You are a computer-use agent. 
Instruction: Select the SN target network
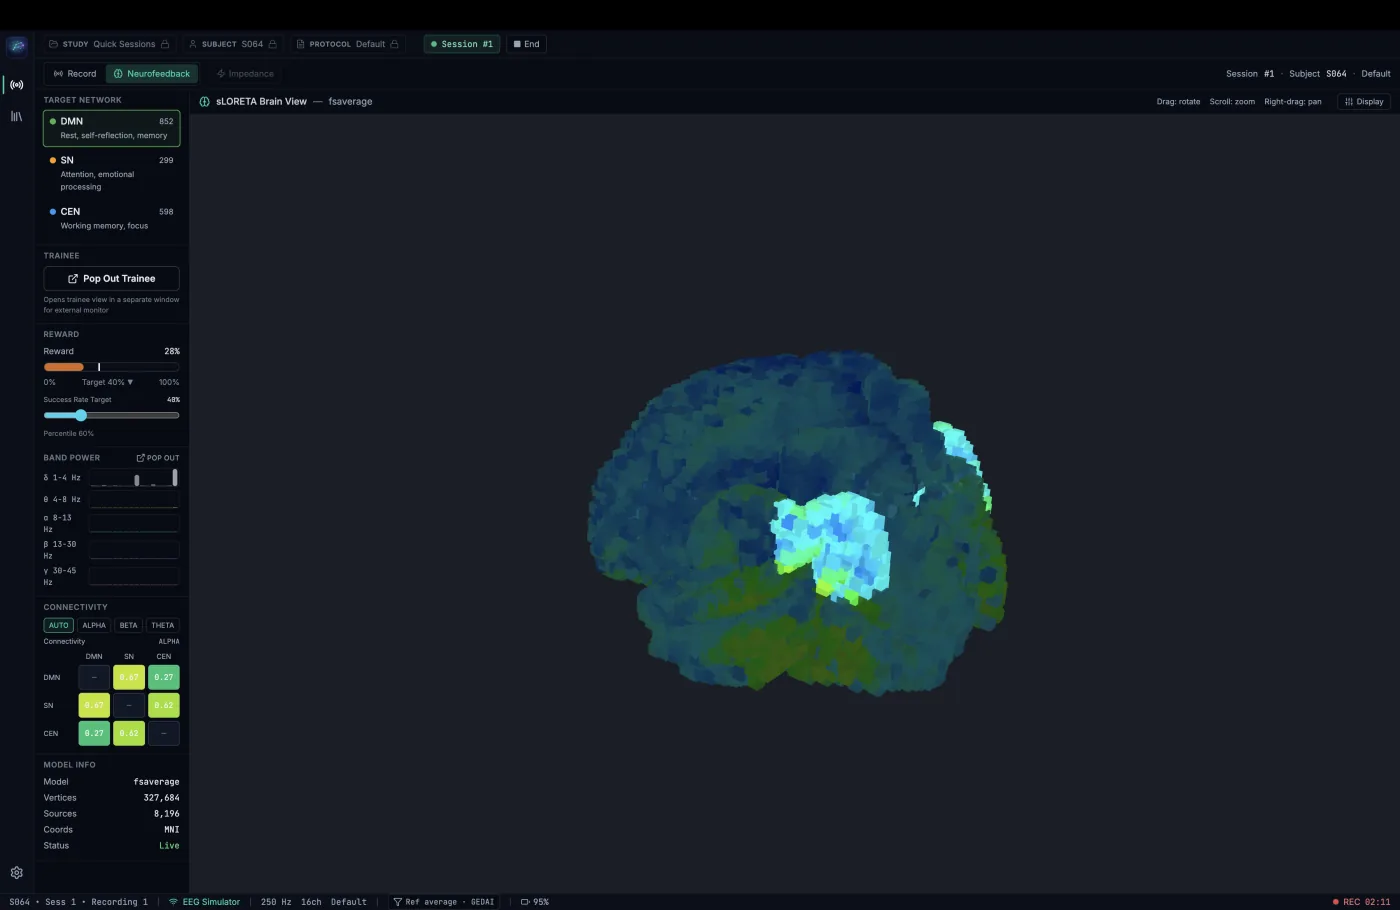click(x=112, y=173)
